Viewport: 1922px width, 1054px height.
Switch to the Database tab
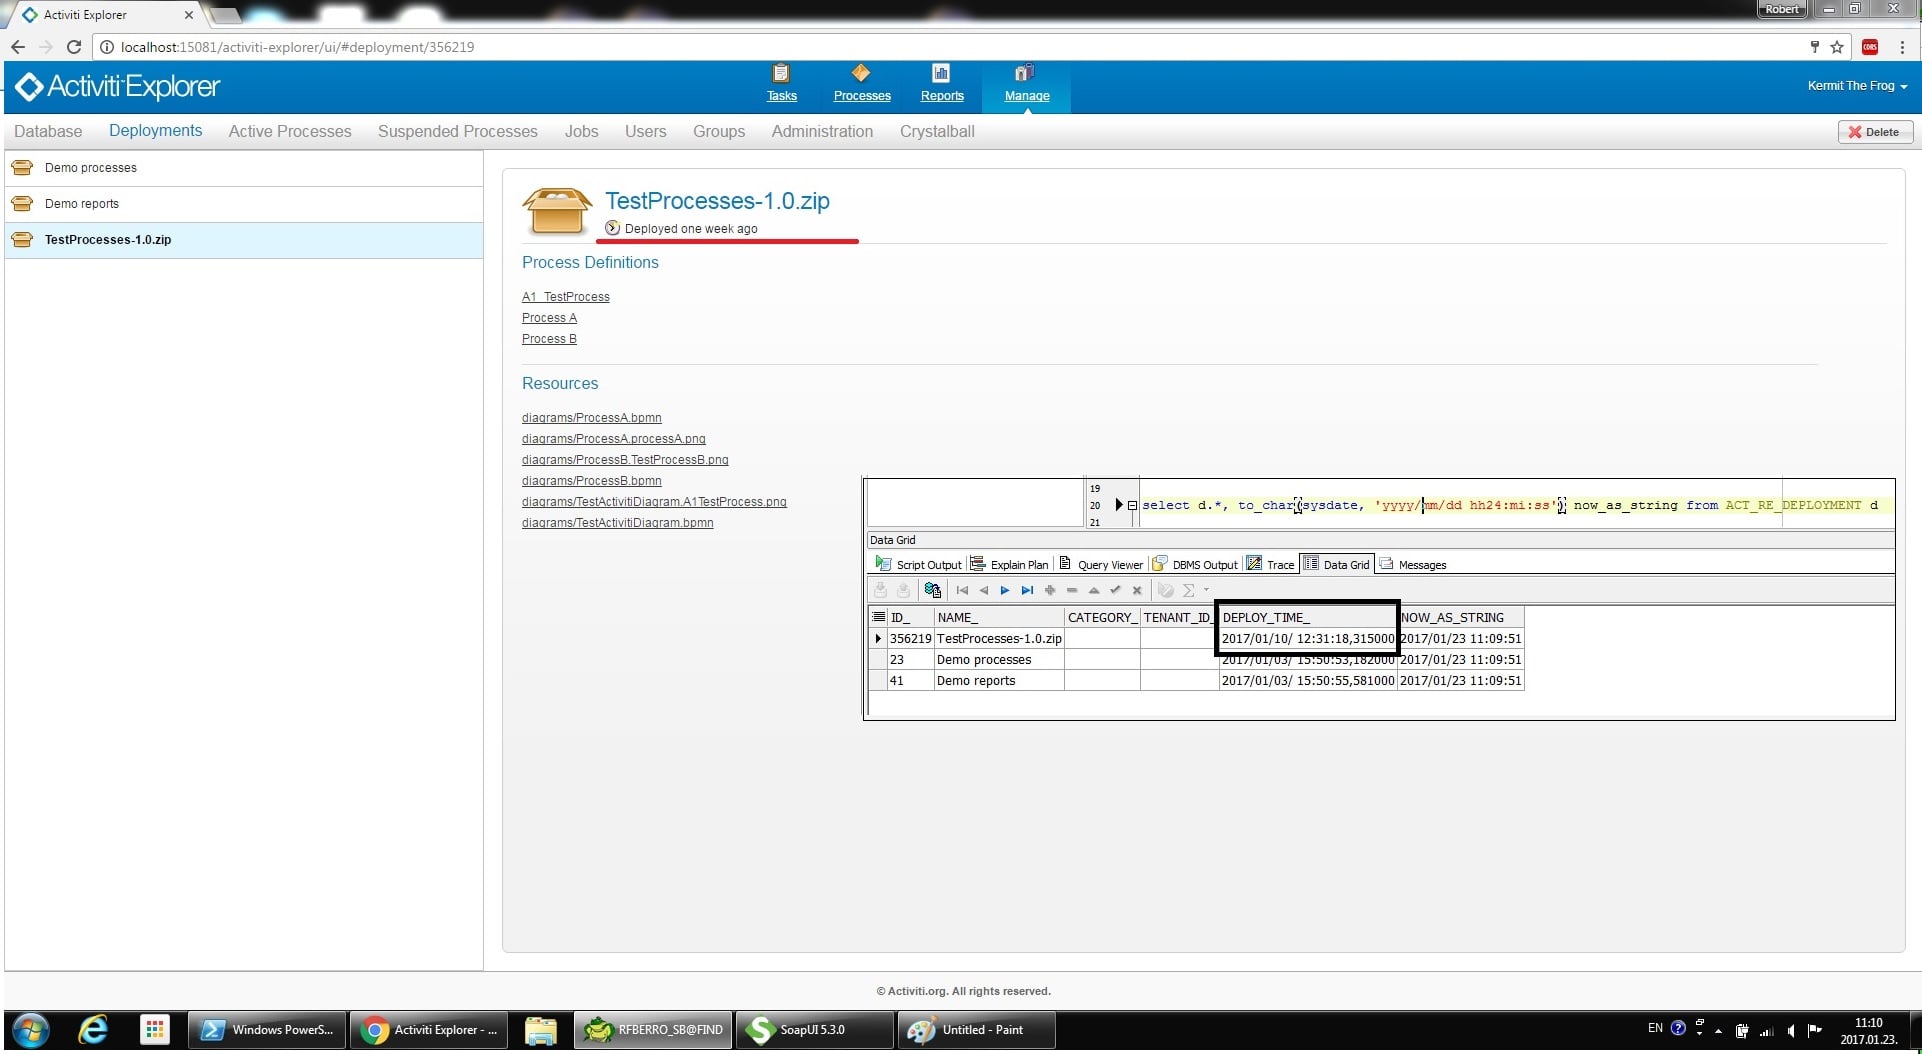click(48, 131)
